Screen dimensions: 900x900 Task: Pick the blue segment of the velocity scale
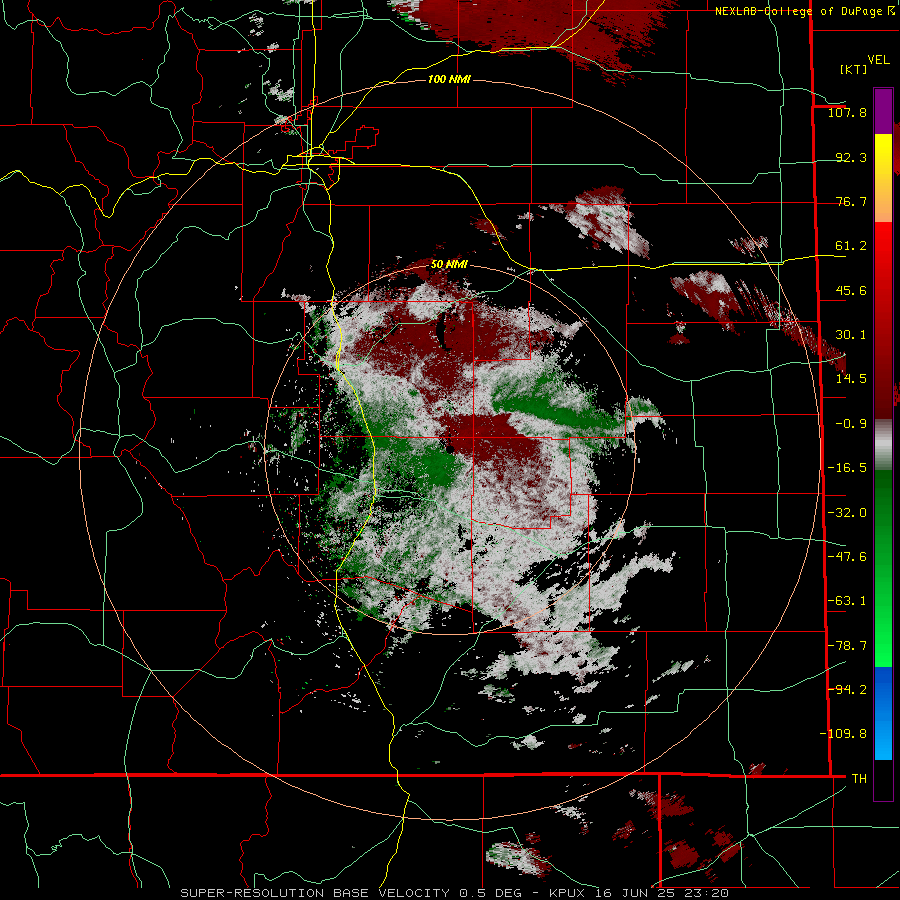pyautogui.click(x=883, y=713)
